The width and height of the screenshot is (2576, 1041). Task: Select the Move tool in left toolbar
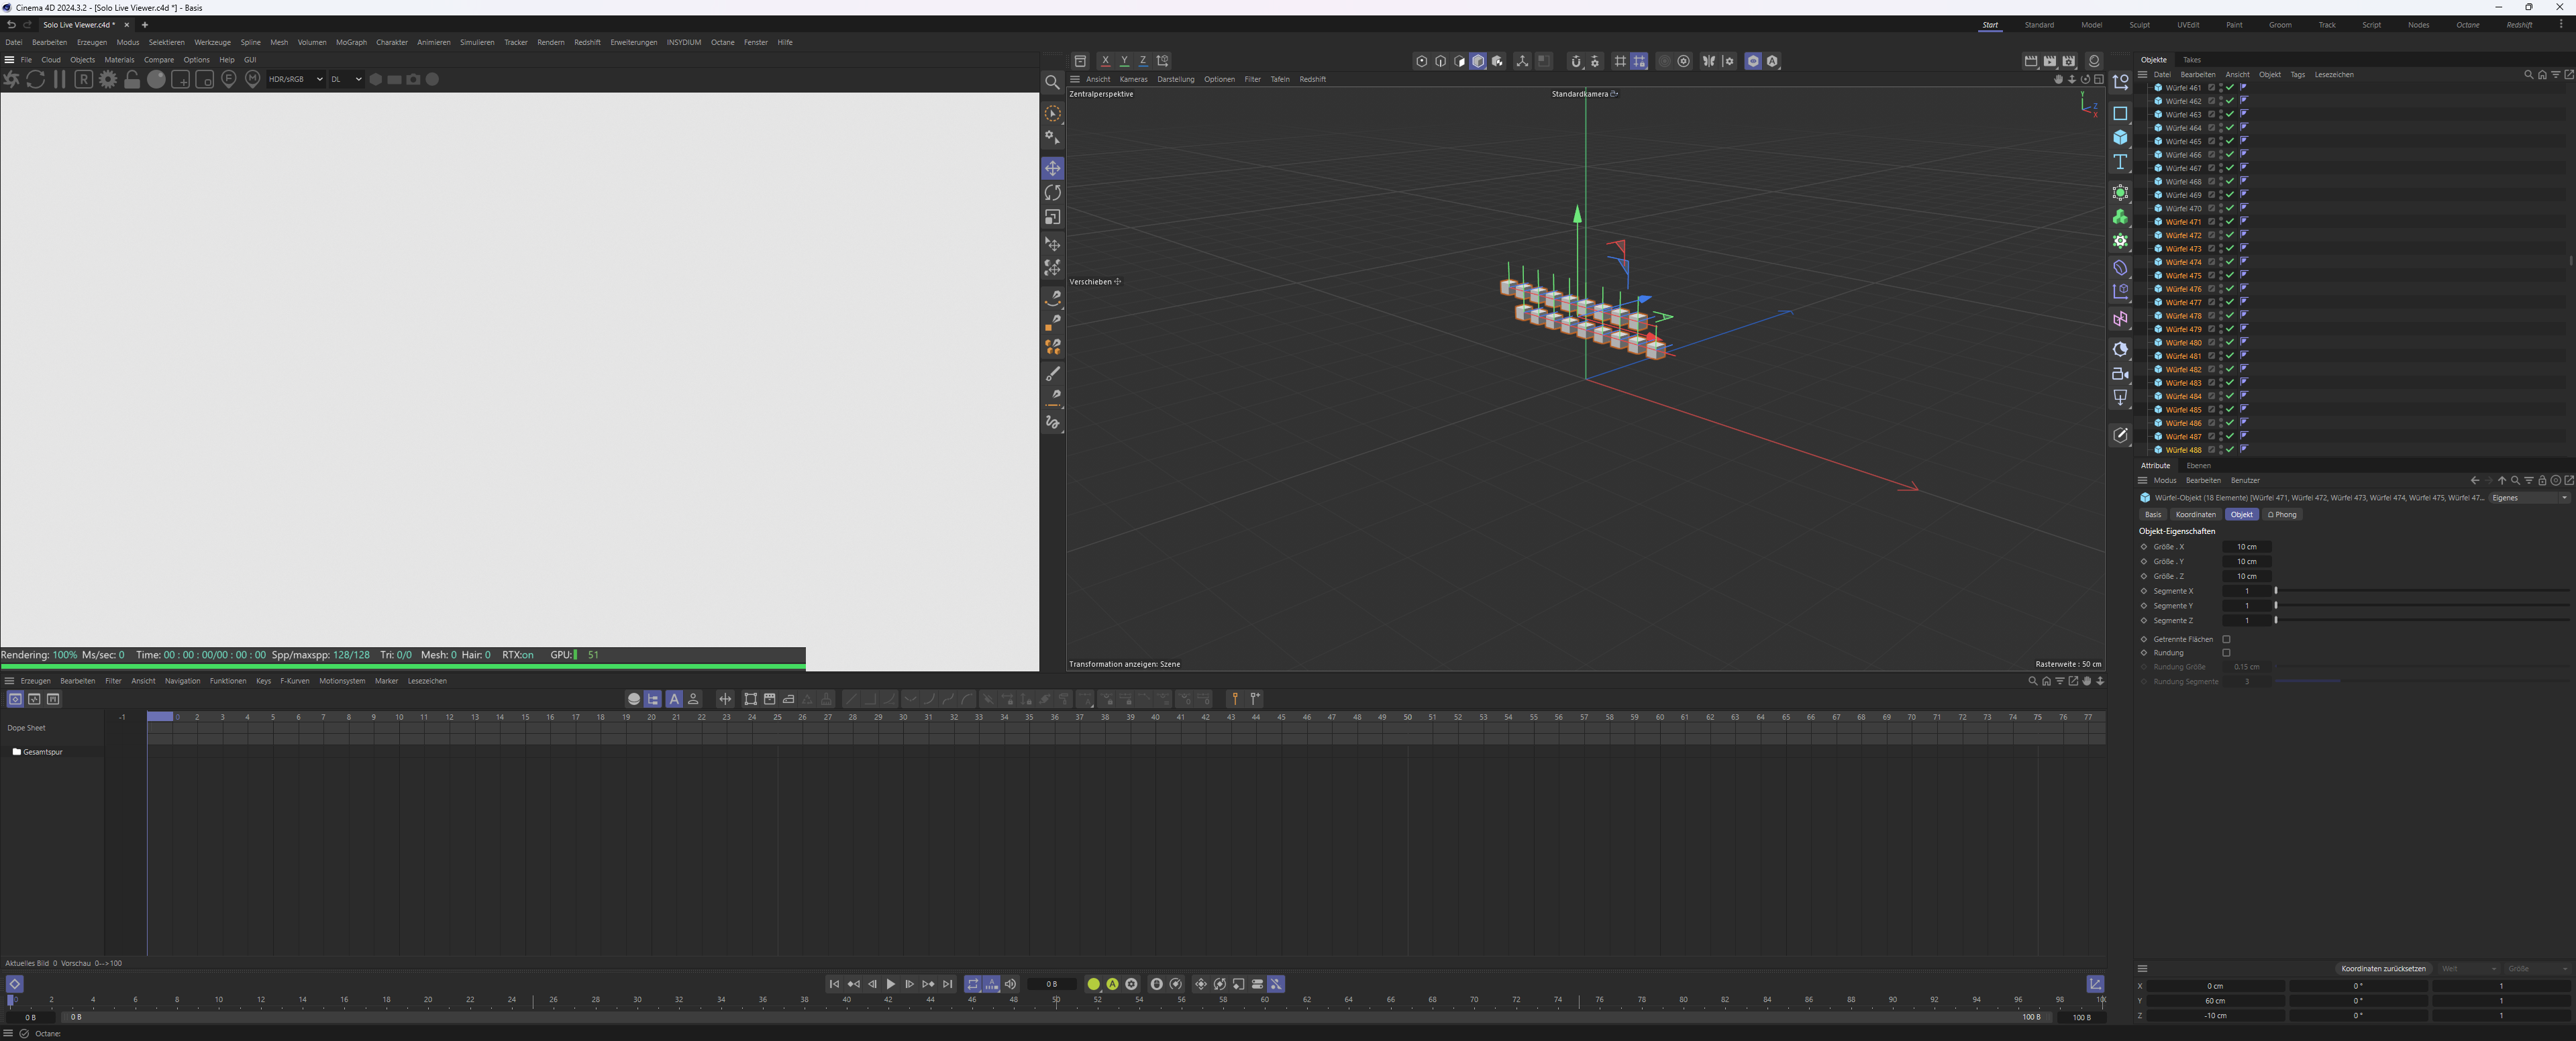(1052, 168)
